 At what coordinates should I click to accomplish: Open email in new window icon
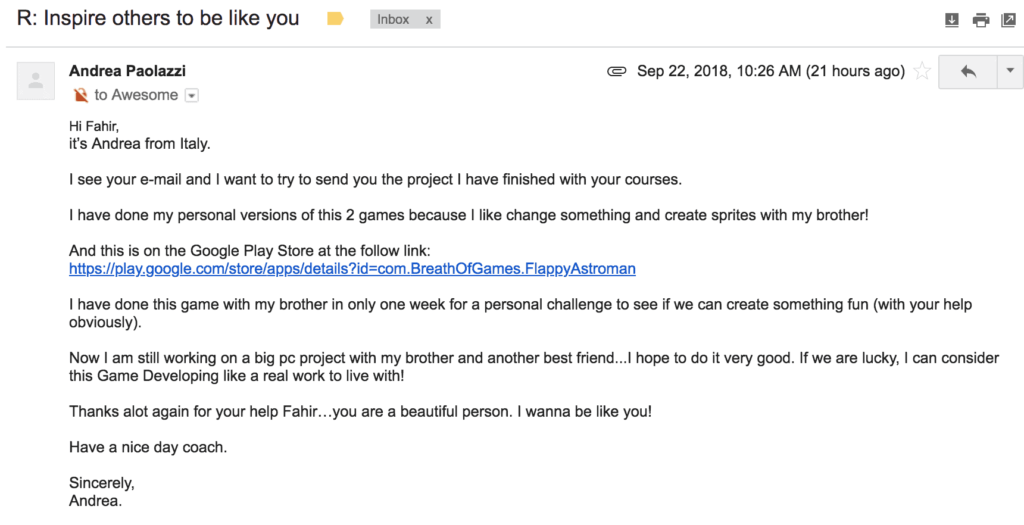point(1008,20)
